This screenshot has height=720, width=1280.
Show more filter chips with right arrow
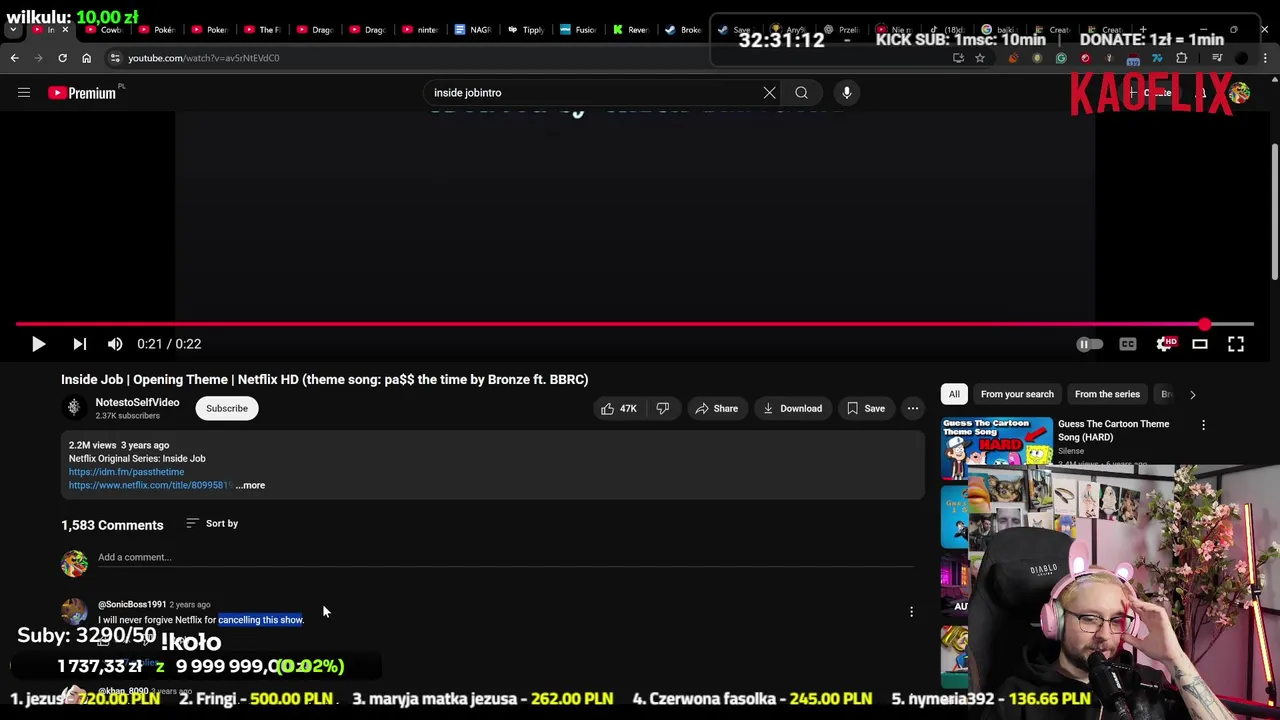(x=1192, y=394)
